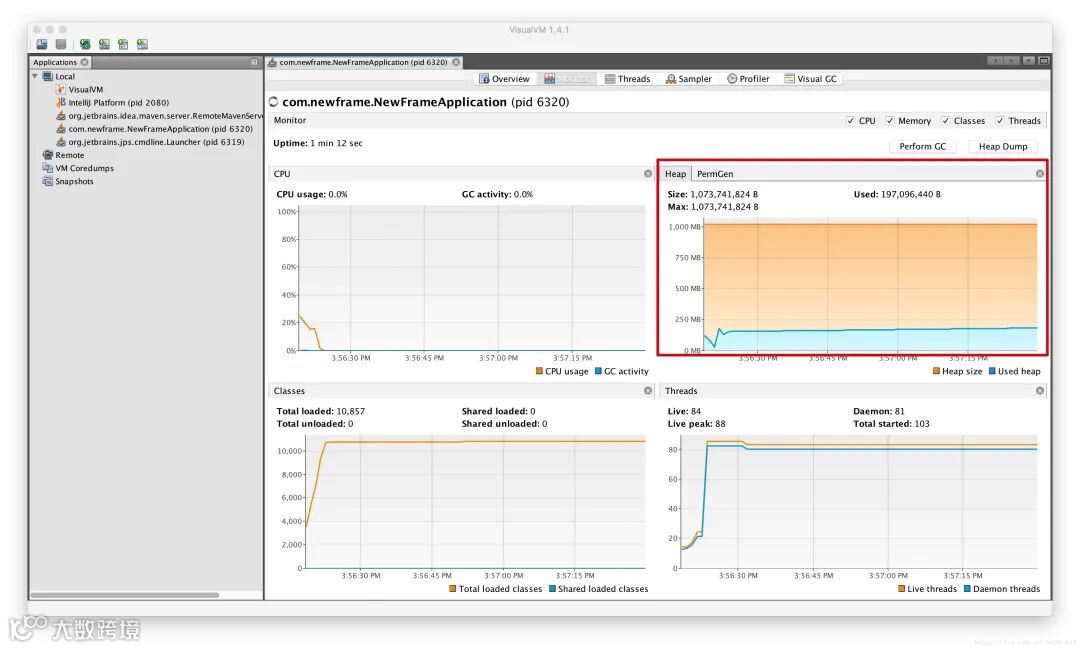Screen dimensions: 1080x649
Task: Click the Total loaded classes legend swatch
Action: [x=453, y=589]
